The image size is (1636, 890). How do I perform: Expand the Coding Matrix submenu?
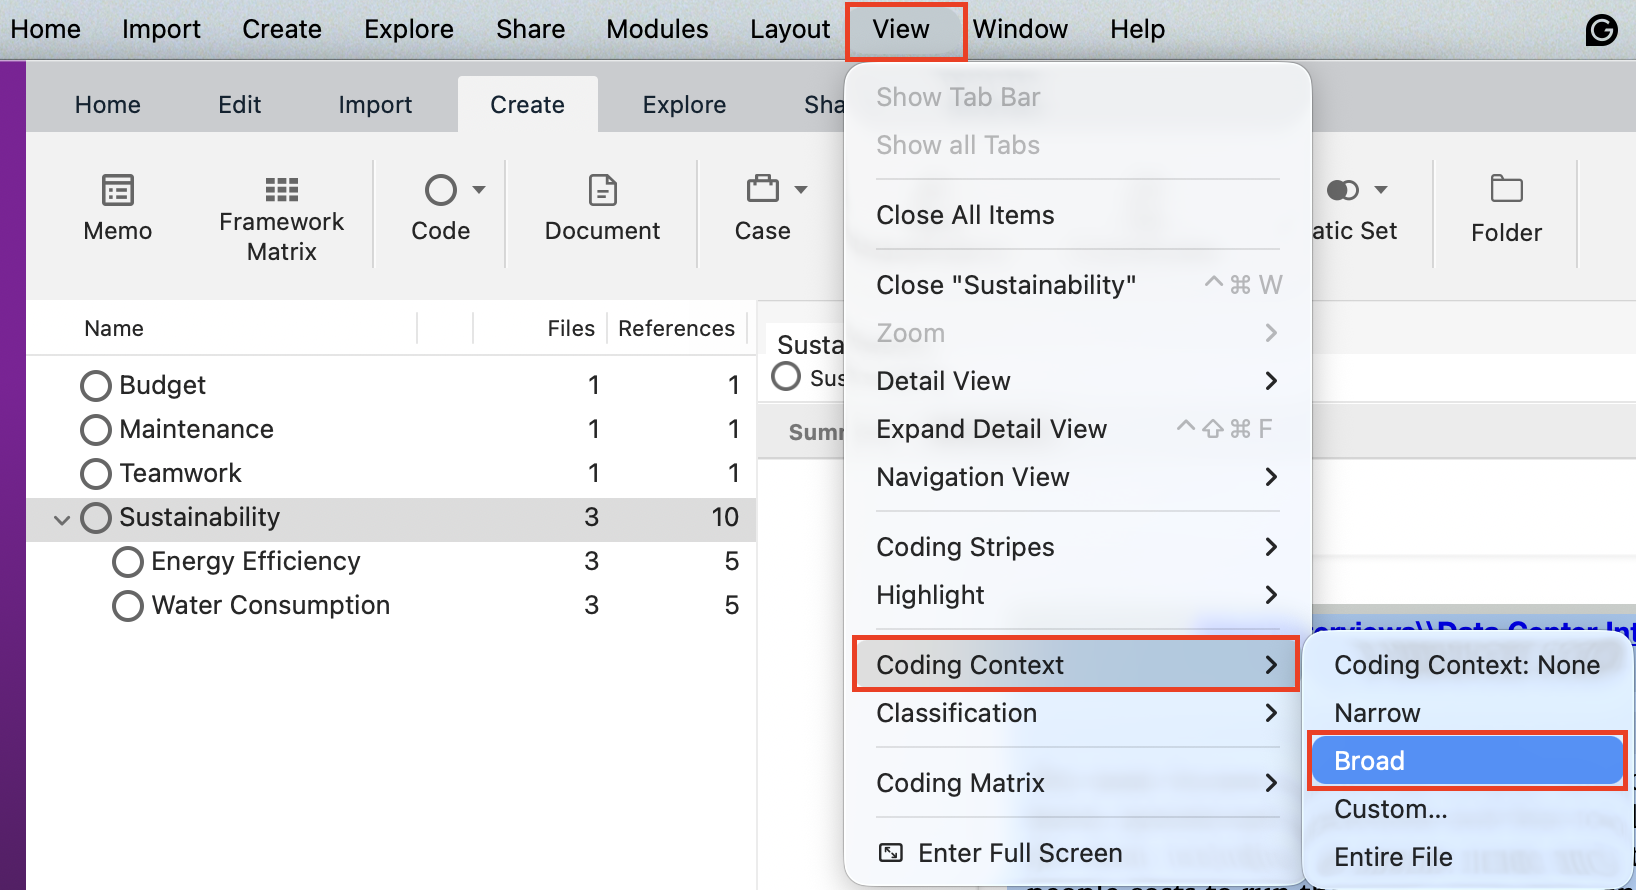point(1271,783)
